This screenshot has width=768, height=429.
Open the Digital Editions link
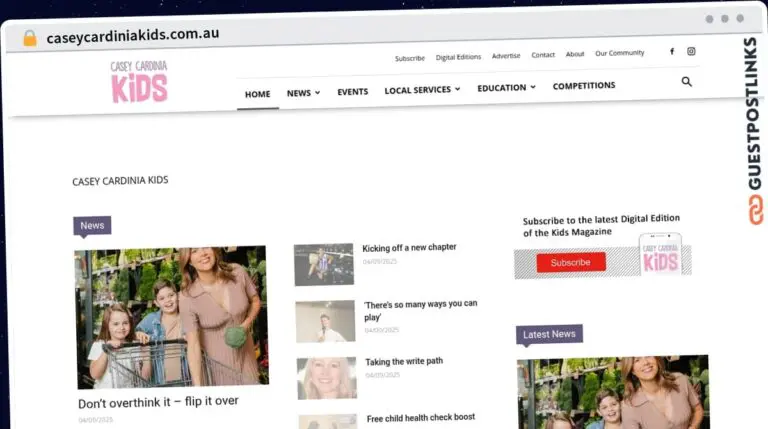459,58
